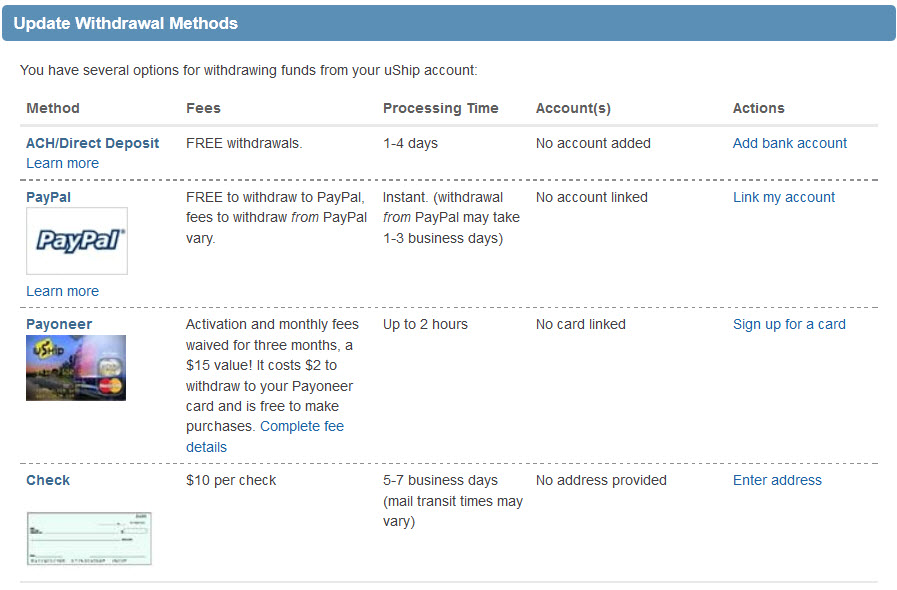Viewport: 897px width, 590px height.
Task: Click Learn more under PayPal logo
Action: 62,291
